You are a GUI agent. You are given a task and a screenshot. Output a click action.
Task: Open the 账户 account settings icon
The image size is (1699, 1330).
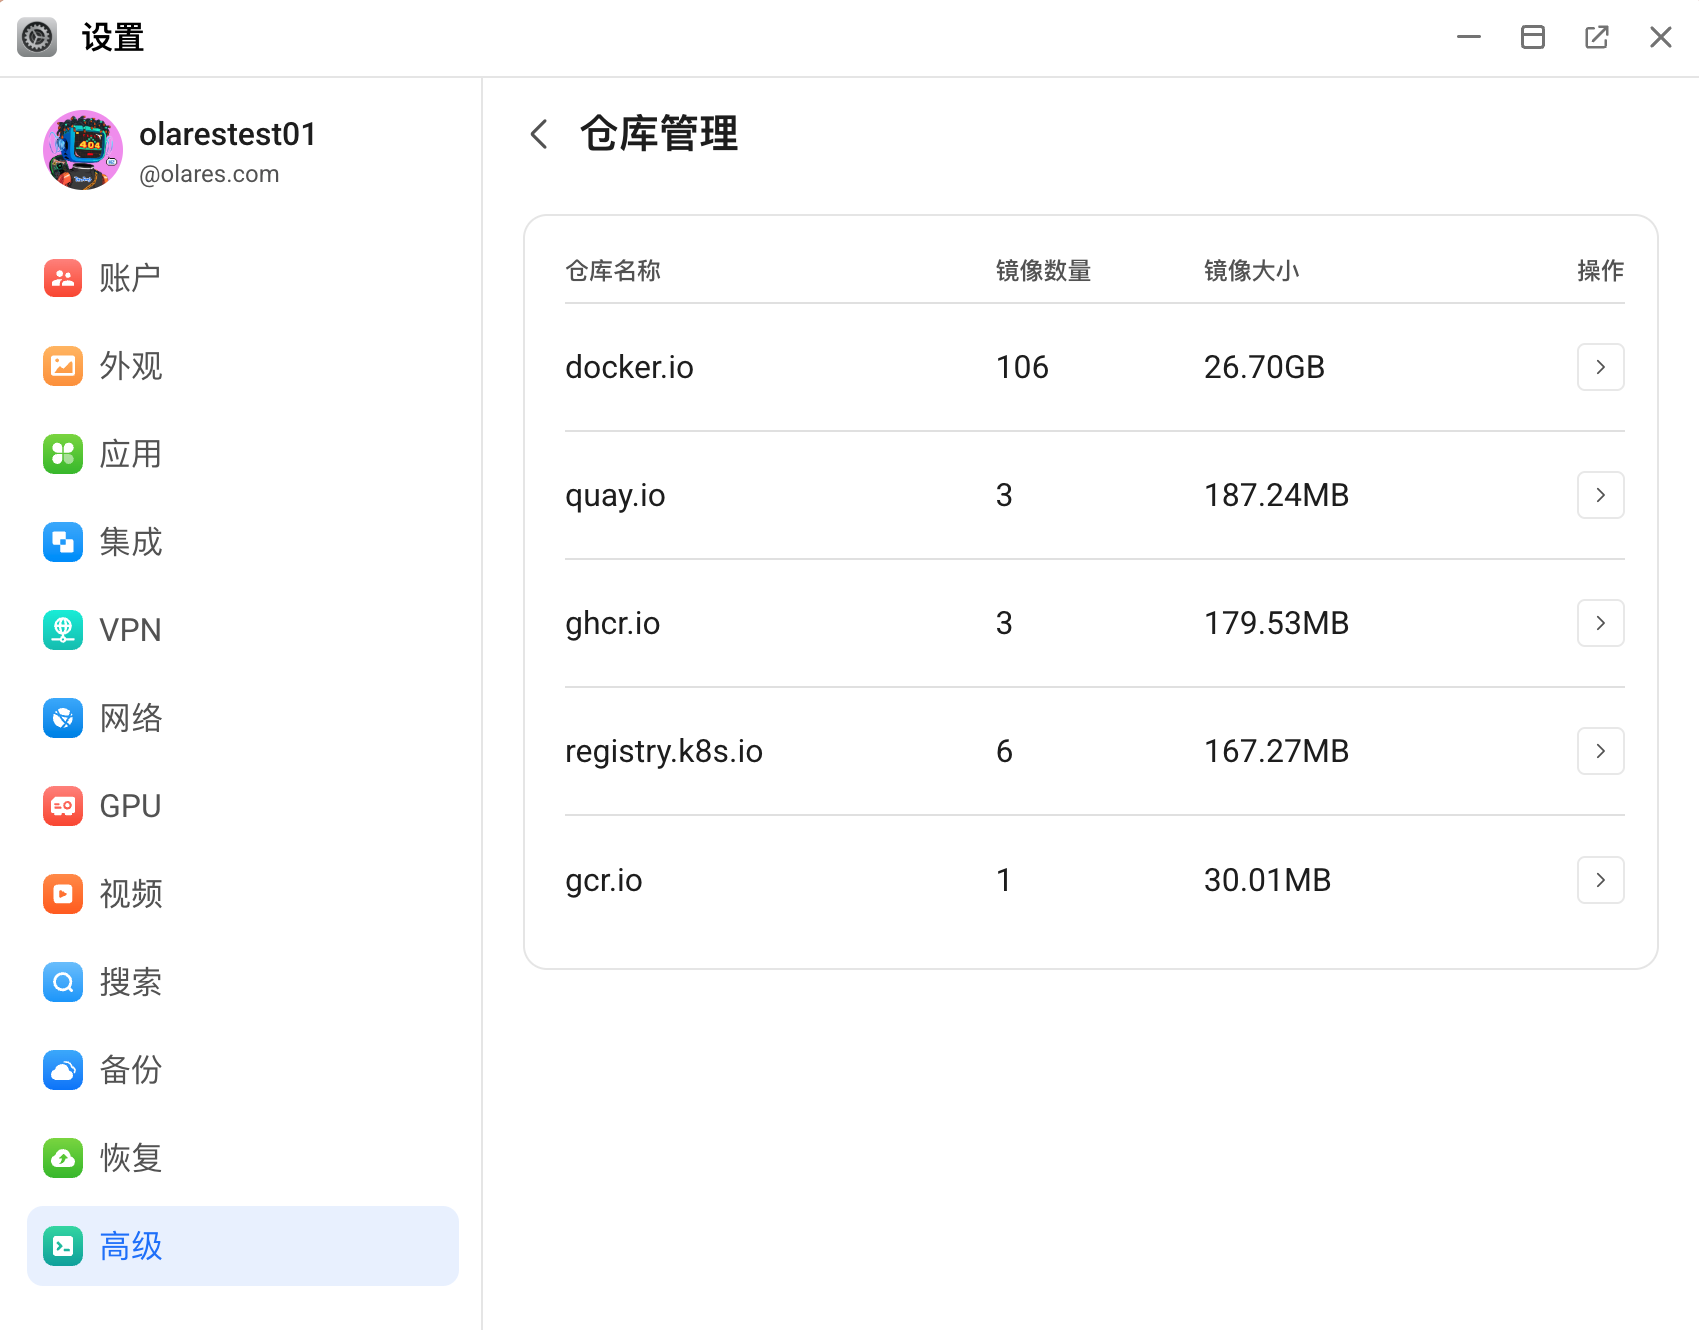(x=62, y=277)
